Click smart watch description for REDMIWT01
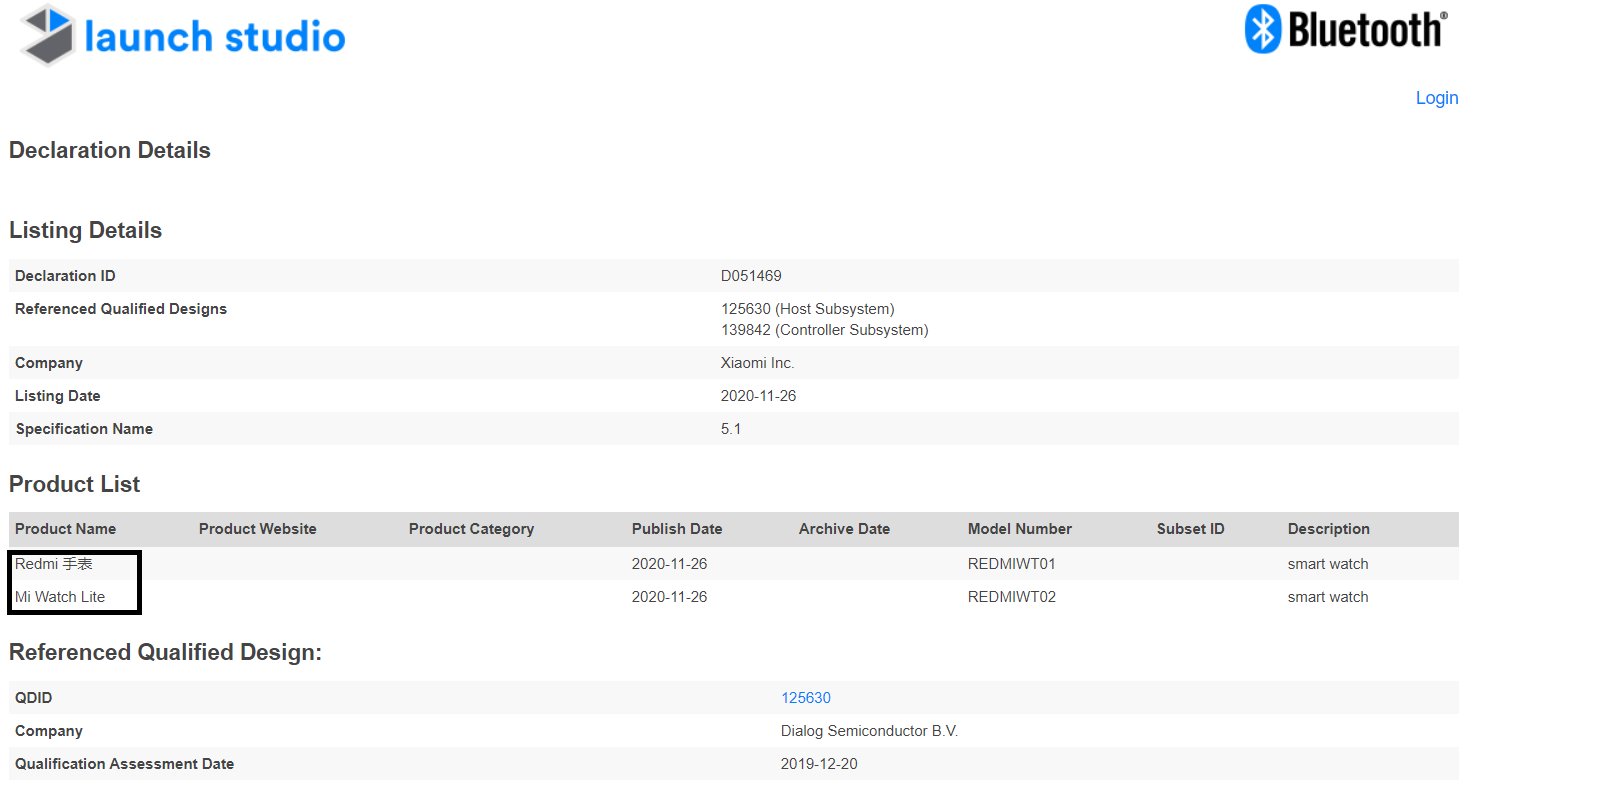This screenshot has width=1608, height=787. 1328,564
